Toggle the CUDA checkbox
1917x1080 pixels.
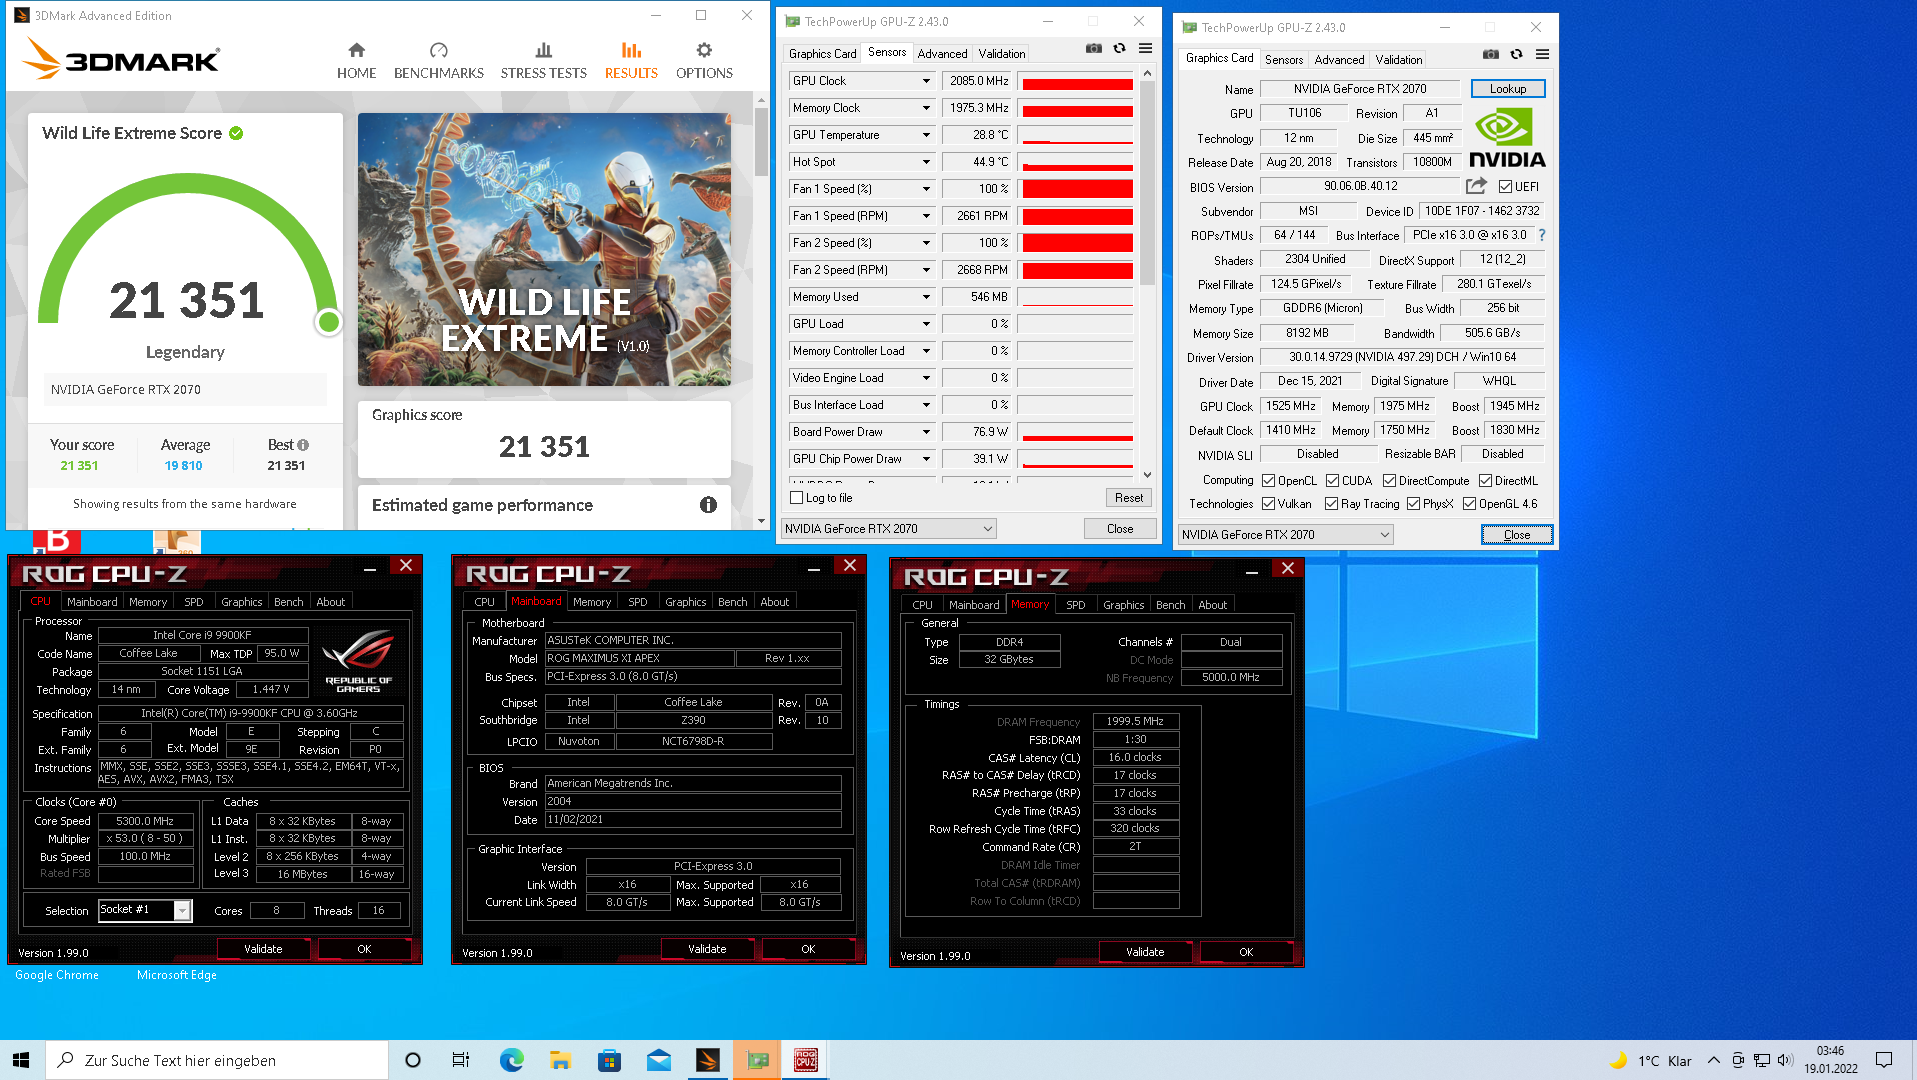point(1332,481)
